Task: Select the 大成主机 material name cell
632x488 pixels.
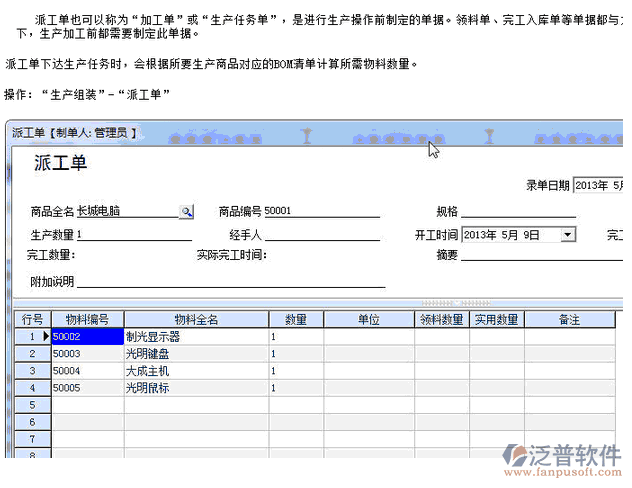Action: [195, 371]
